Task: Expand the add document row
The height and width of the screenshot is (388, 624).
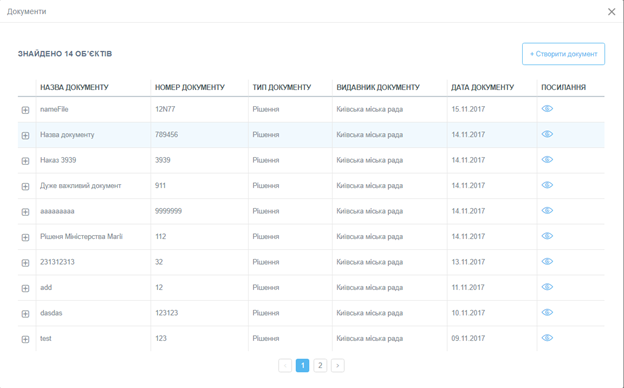Action: (x=25, y=289)
